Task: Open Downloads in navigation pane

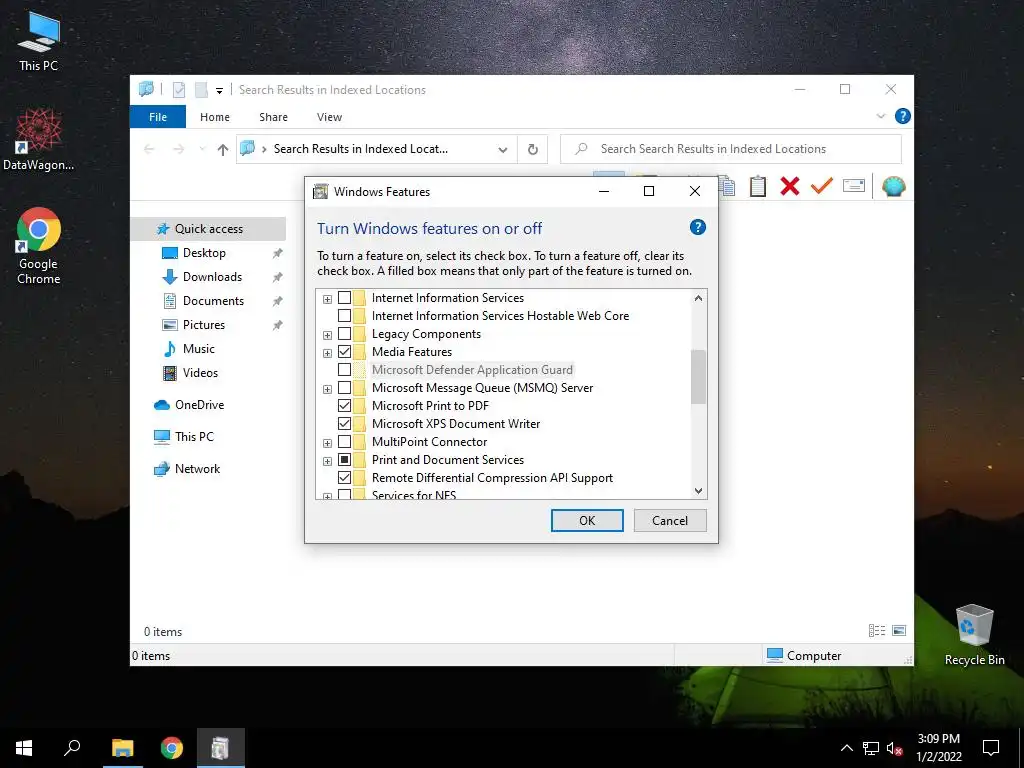Action: point(212,277)
